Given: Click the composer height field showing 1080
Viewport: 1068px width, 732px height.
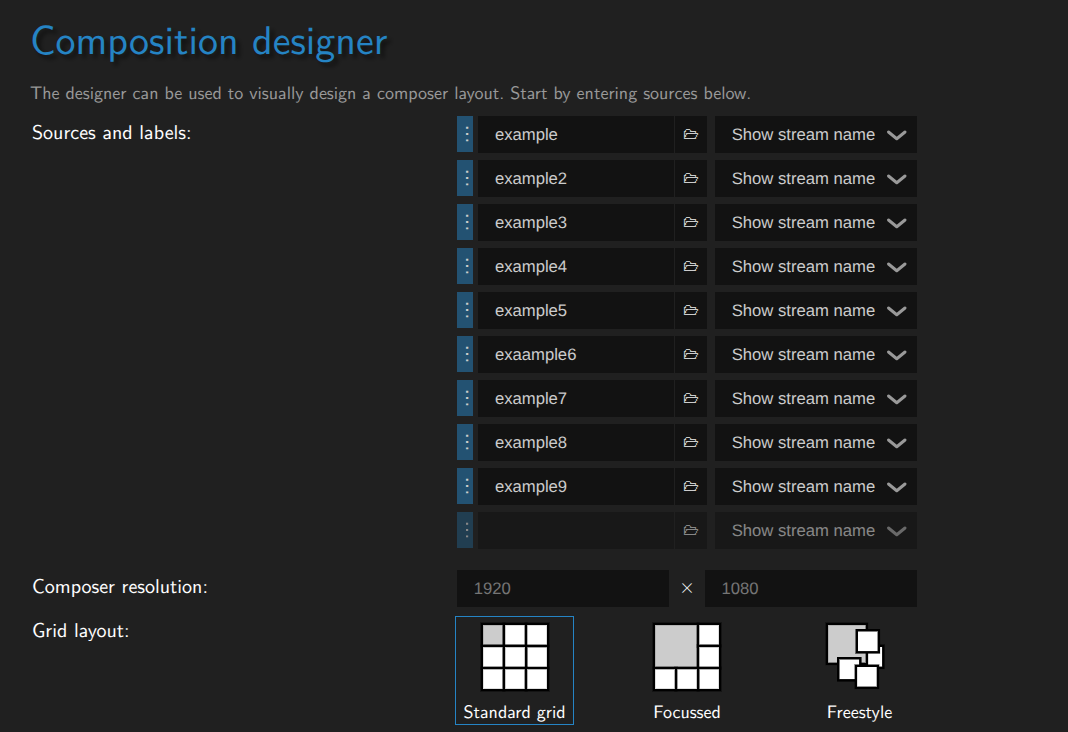Looking at the screenshot, I should point(810,588).
